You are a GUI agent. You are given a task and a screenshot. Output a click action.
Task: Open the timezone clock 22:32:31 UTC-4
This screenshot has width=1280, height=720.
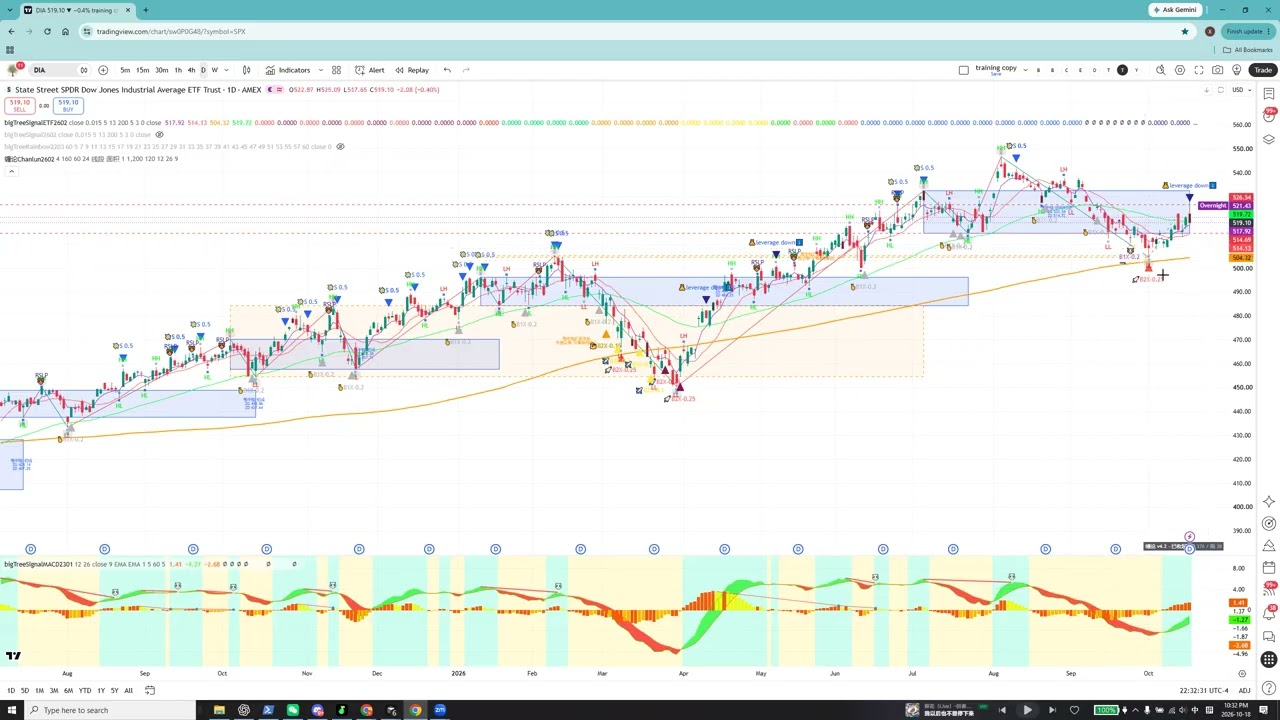[1204, 690]
